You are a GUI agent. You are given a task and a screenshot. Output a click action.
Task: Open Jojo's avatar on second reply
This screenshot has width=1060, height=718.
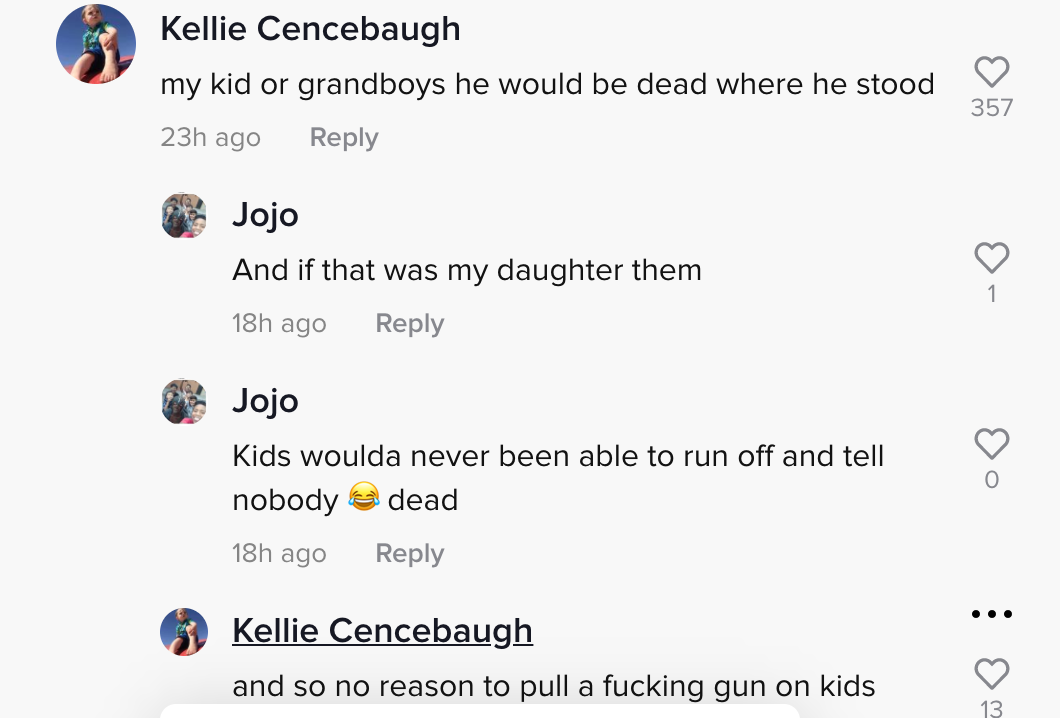(184, 402)
